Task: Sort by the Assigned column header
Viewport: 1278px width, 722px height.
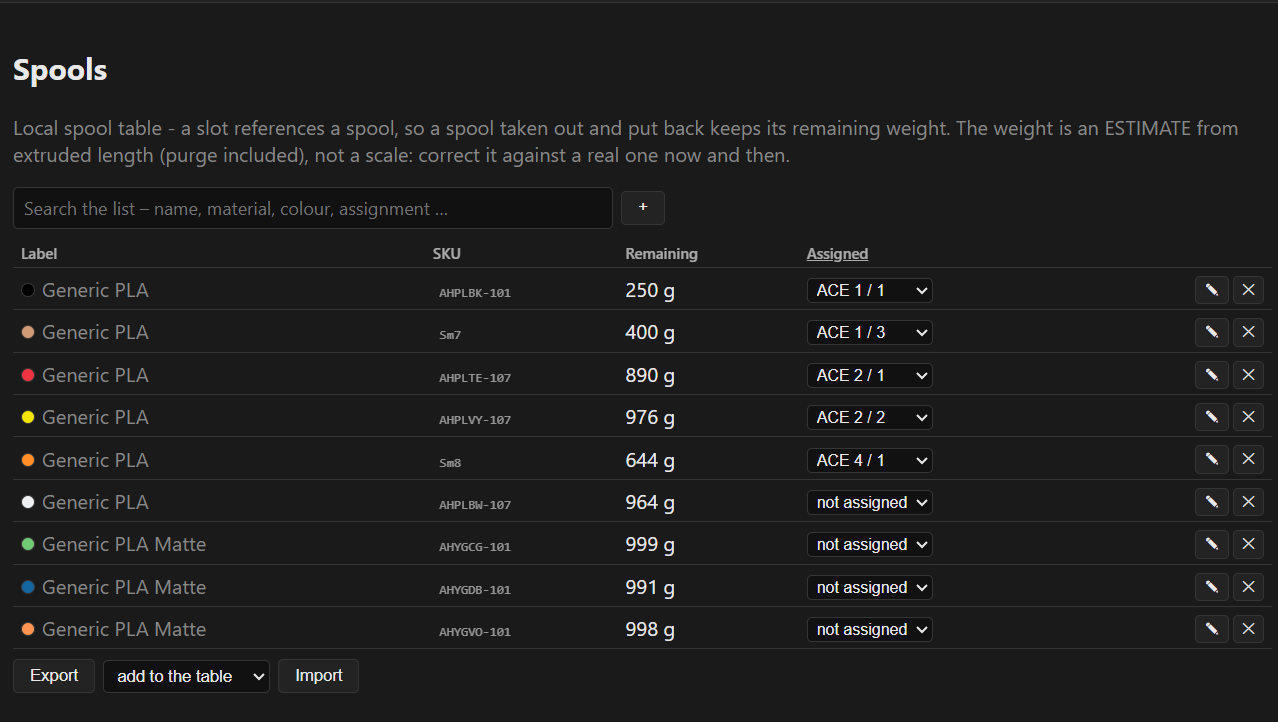Action: click(x=837, y=254)
